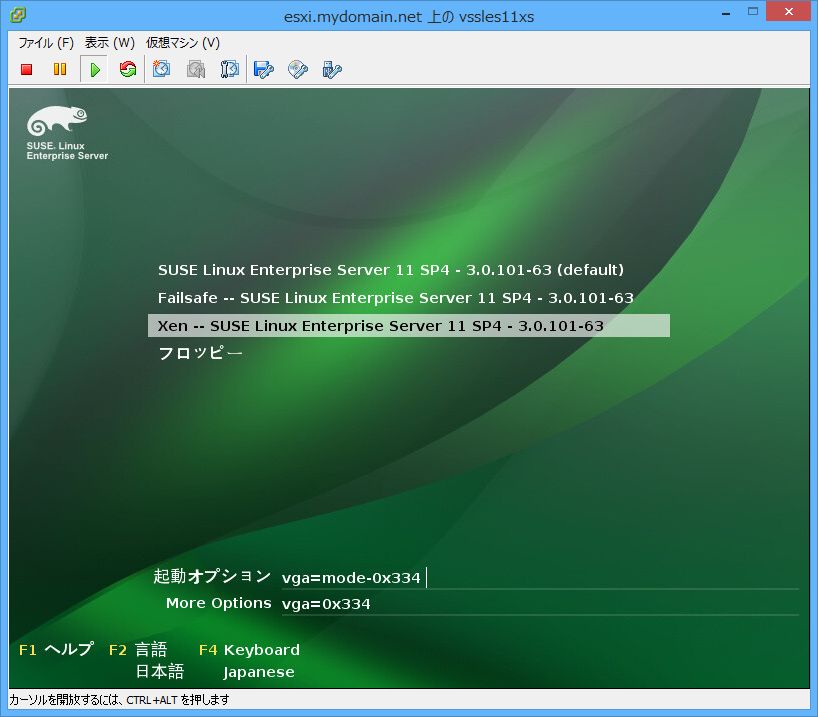Open the snapshot manager icon
The height and width of the screenshot is (717, 818).
point(229,69)
